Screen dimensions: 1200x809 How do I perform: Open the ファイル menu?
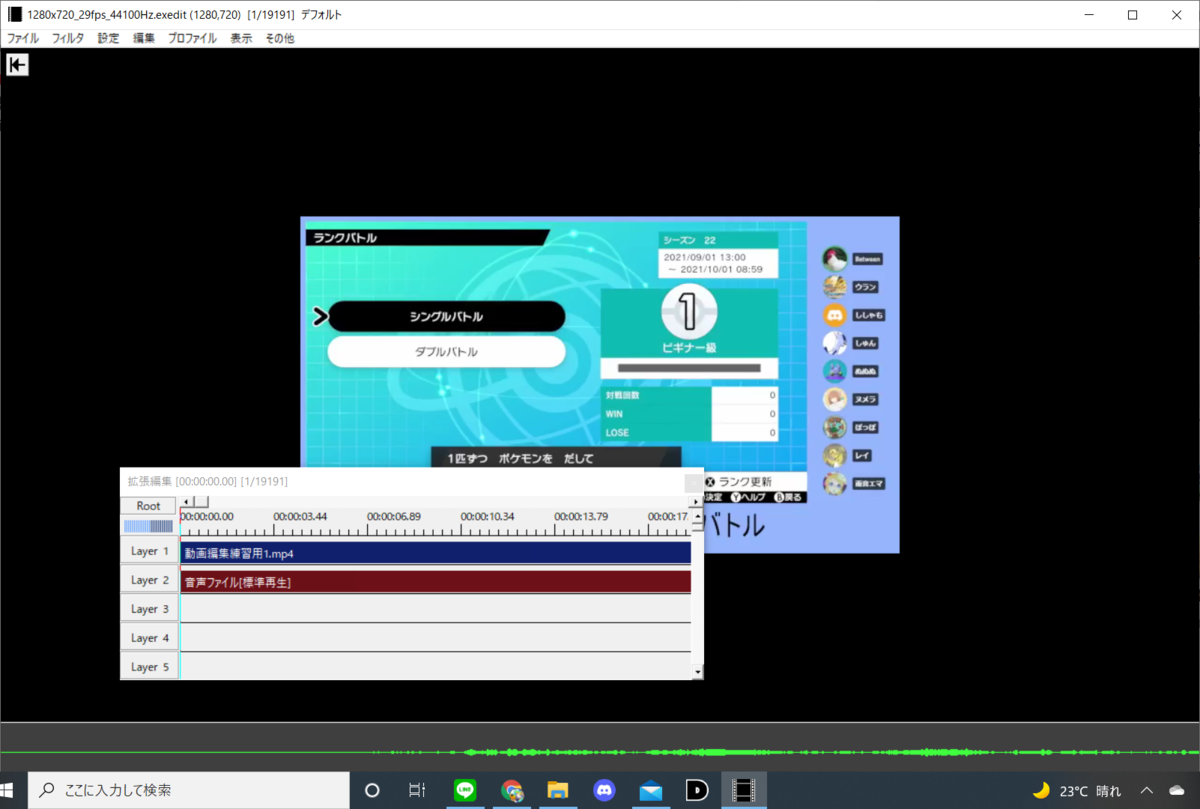tap(22, 38)
